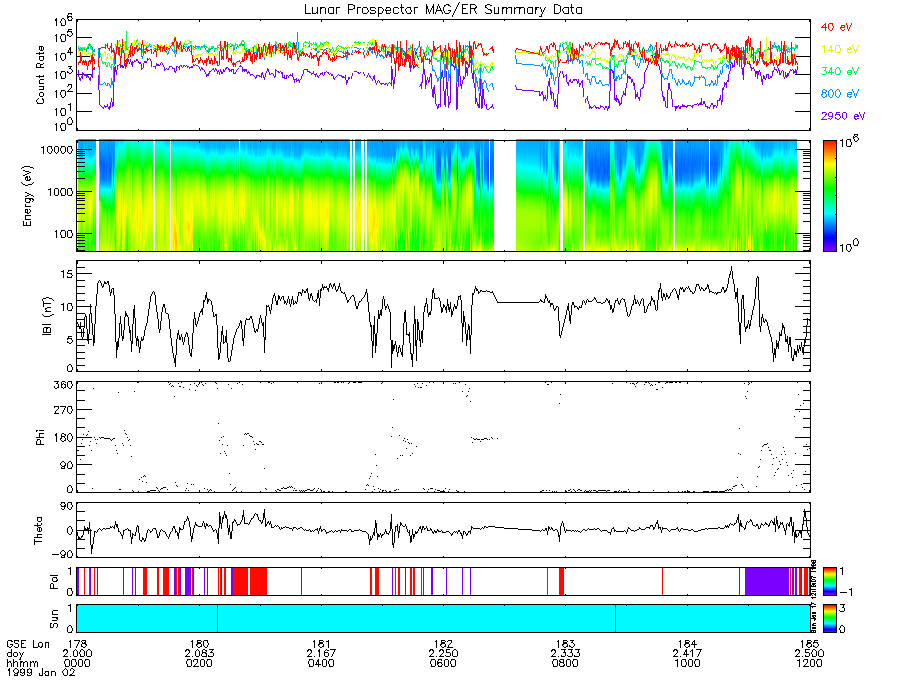Click the |B| (nT) axis label

[47, 316]
